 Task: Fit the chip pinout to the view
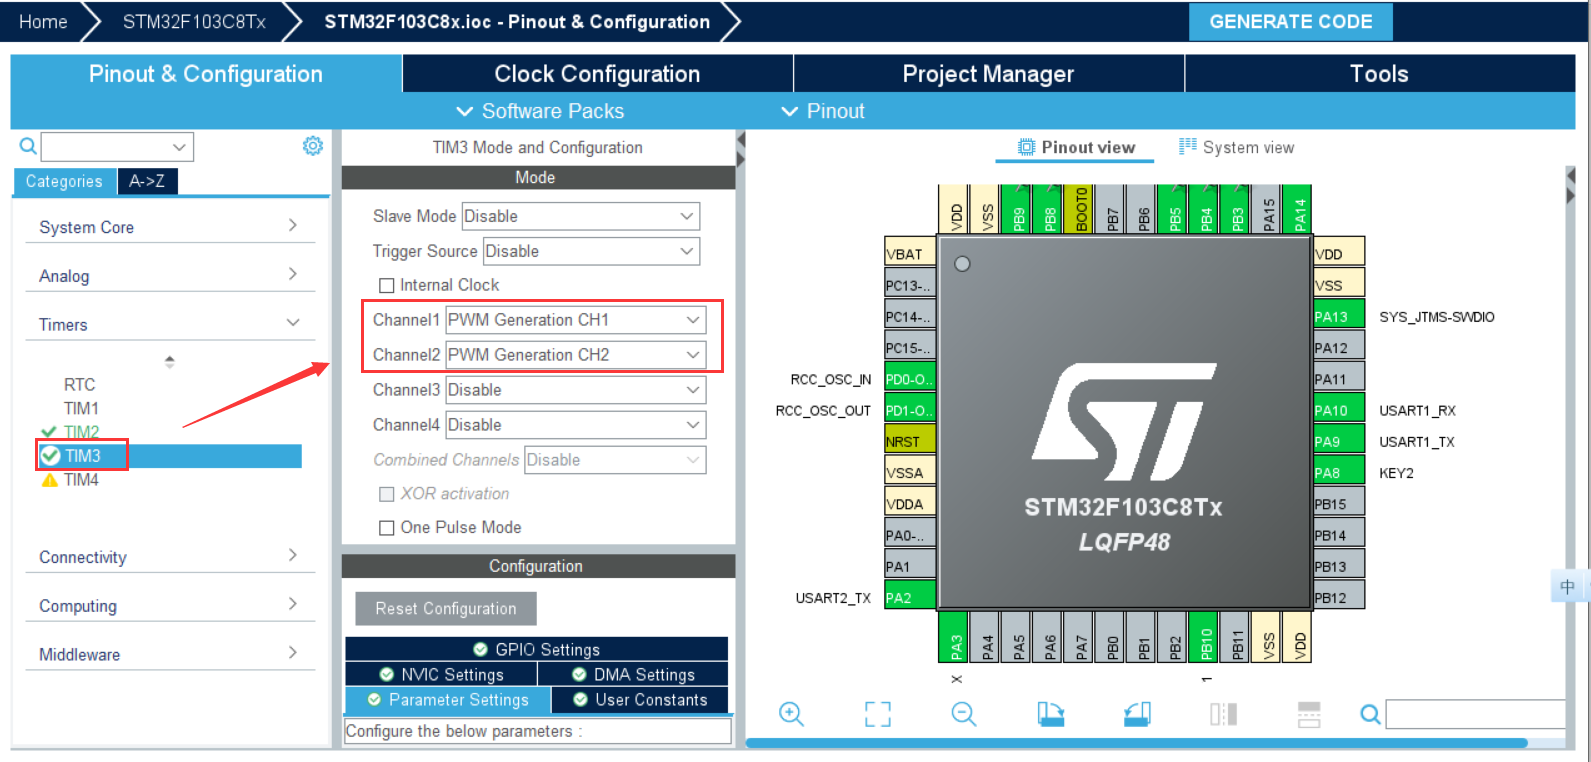point(877,714)
